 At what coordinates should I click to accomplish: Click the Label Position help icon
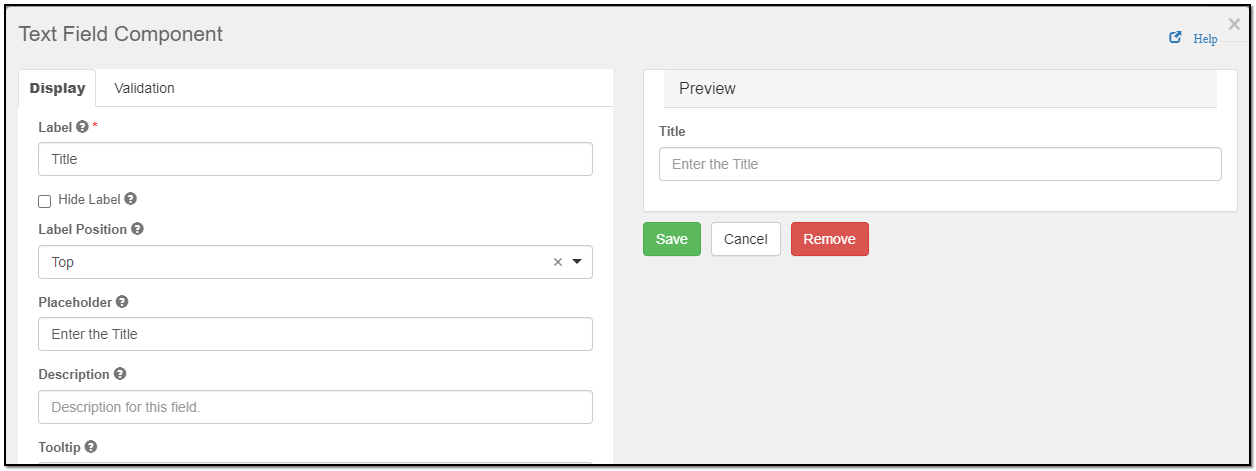click(x=137, y=229)
